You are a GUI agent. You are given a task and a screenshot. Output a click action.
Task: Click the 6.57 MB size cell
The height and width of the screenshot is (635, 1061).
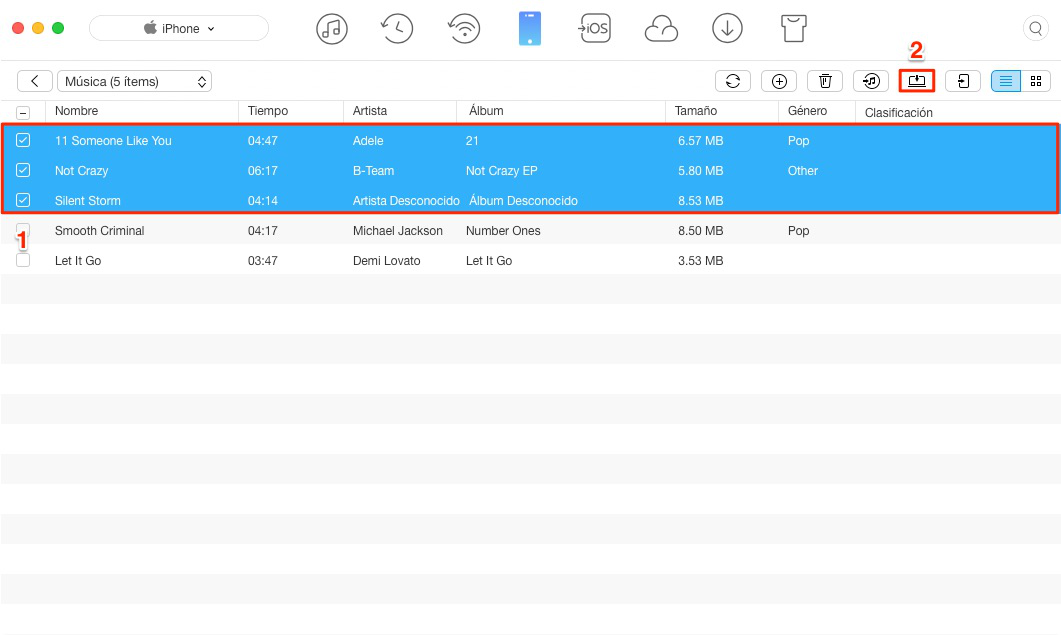[x=700, y=141]
